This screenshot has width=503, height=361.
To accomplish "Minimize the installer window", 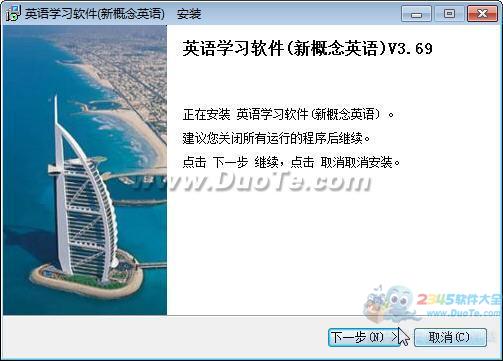I will [x=416, y=14].
